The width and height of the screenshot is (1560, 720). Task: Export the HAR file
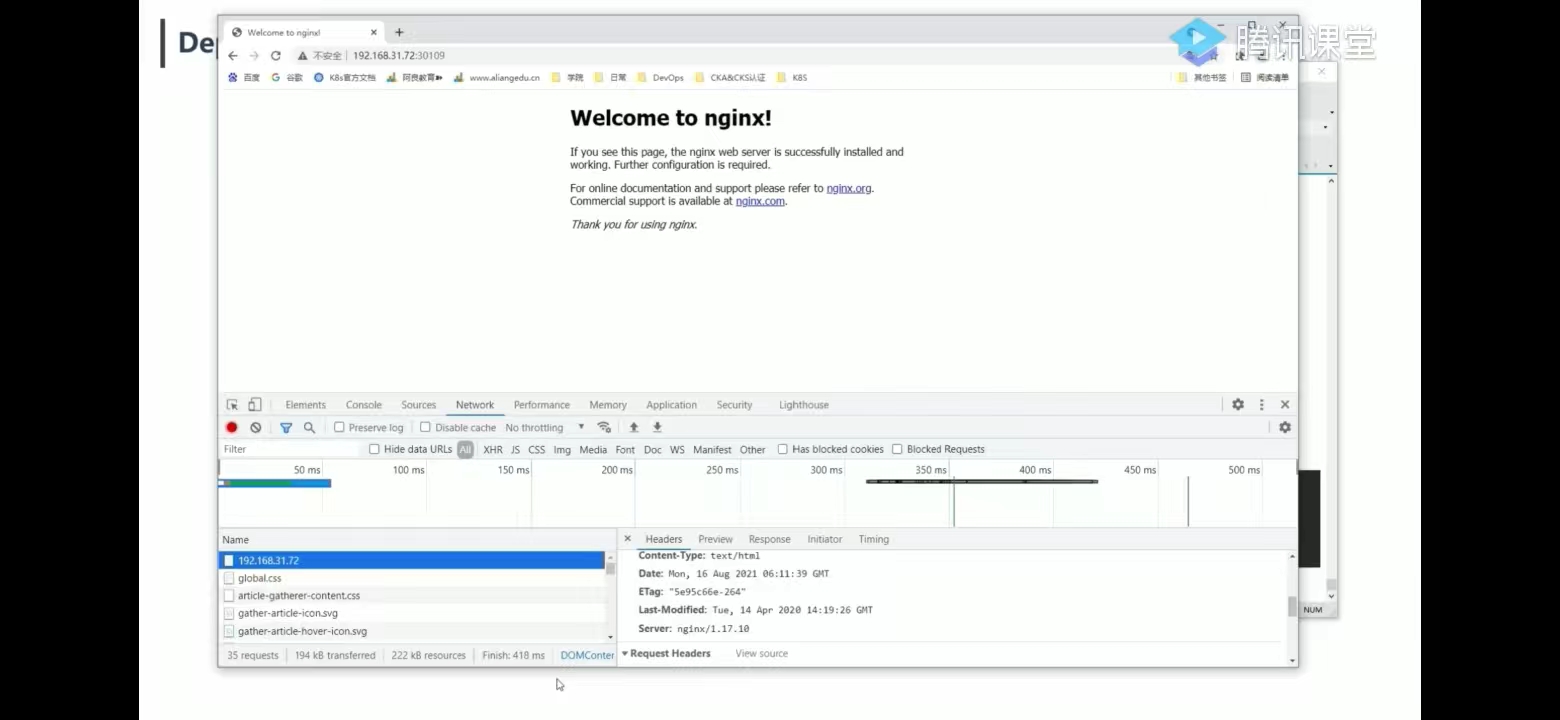(657, 428)
